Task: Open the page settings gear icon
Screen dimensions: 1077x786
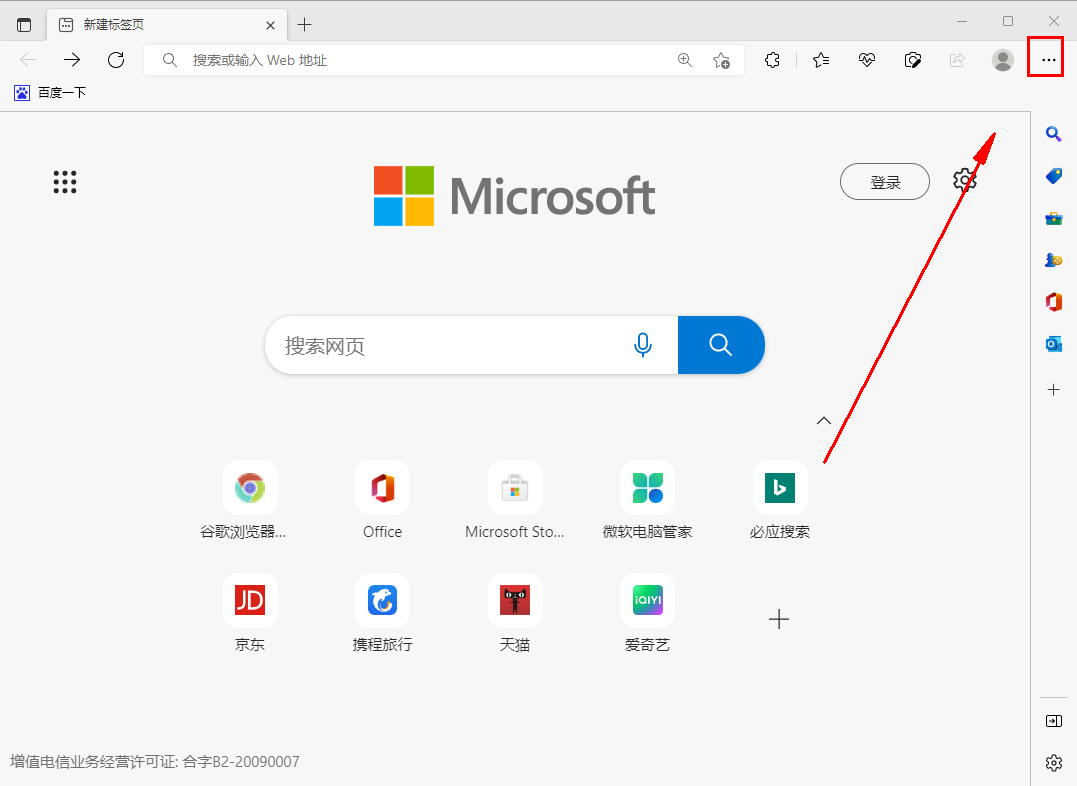Action: (x=964, y=181)
